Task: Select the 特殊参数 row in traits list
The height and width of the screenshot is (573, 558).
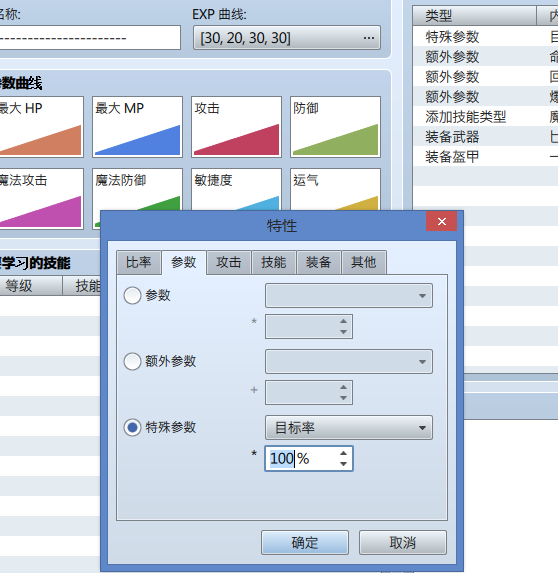Action: (x=485, y=37)
